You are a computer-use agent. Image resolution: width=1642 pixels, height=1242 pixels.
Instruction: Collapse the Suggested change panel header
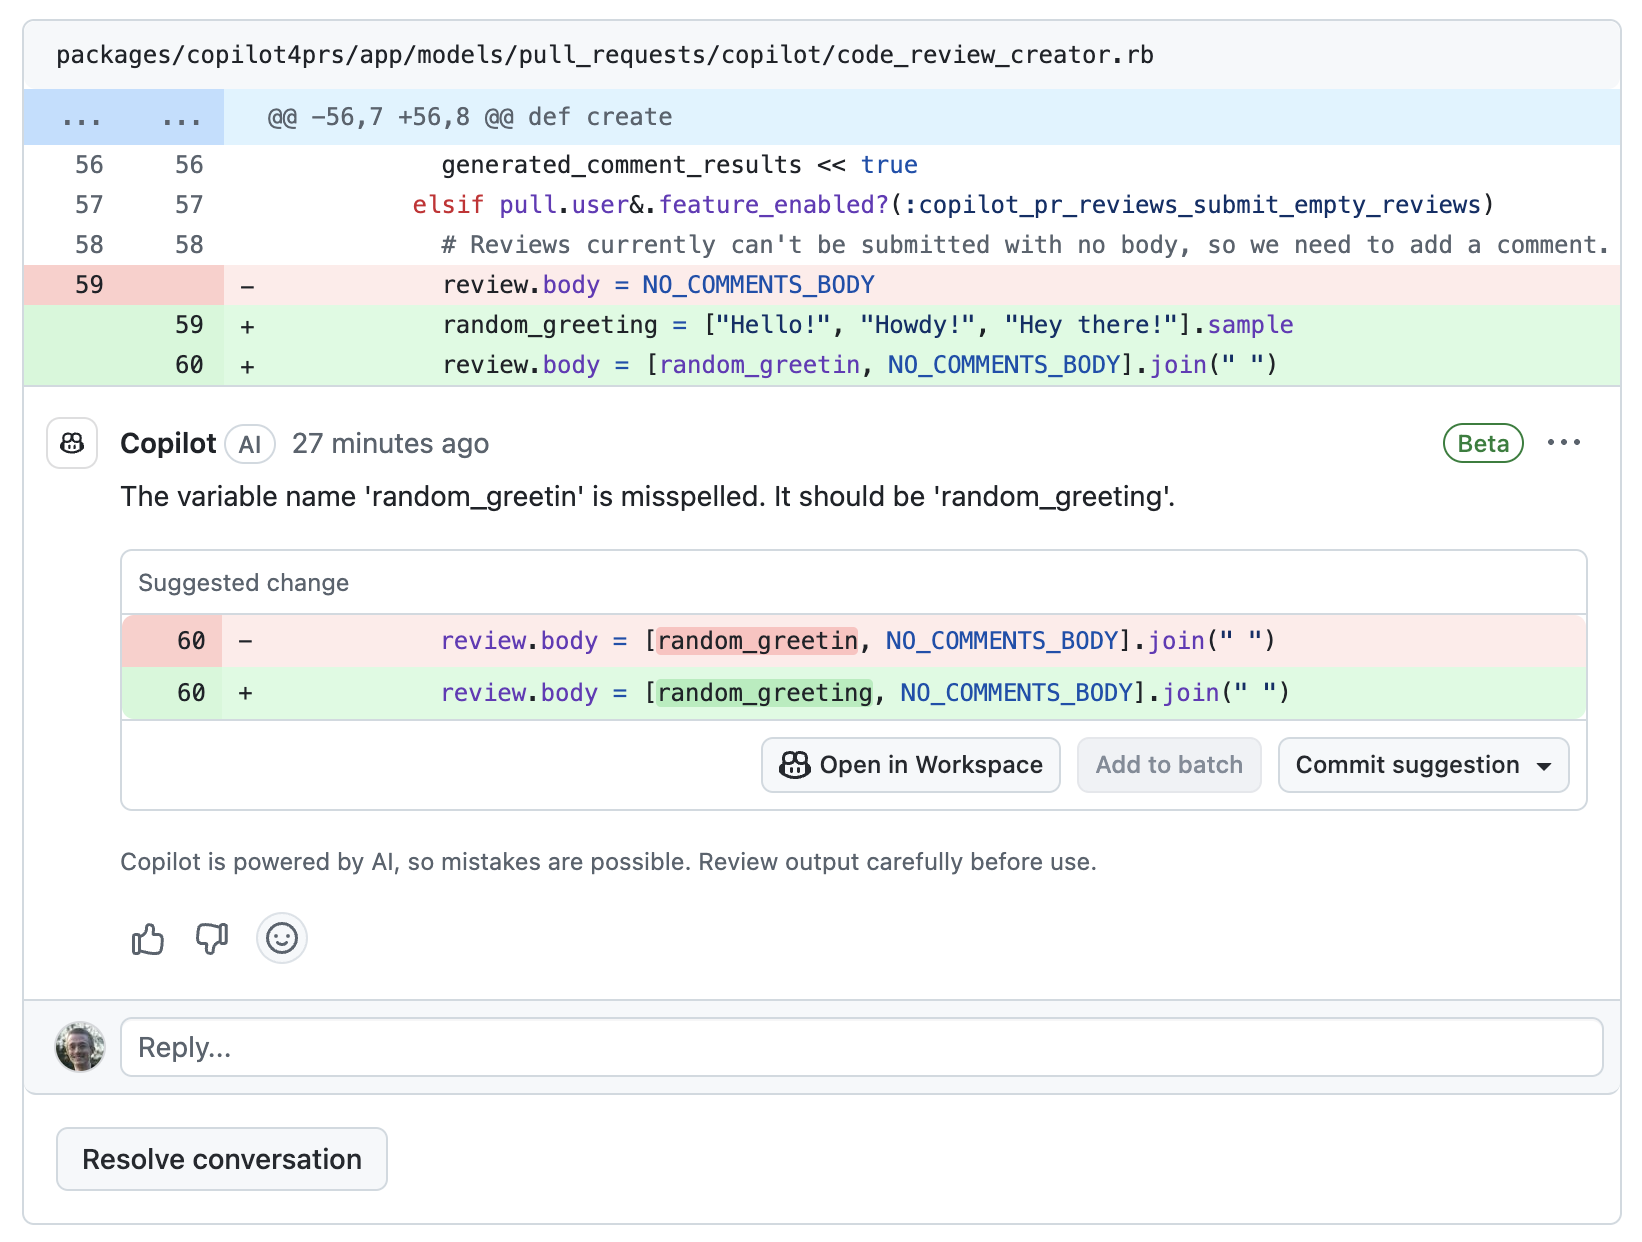click(x=243, y=582)
